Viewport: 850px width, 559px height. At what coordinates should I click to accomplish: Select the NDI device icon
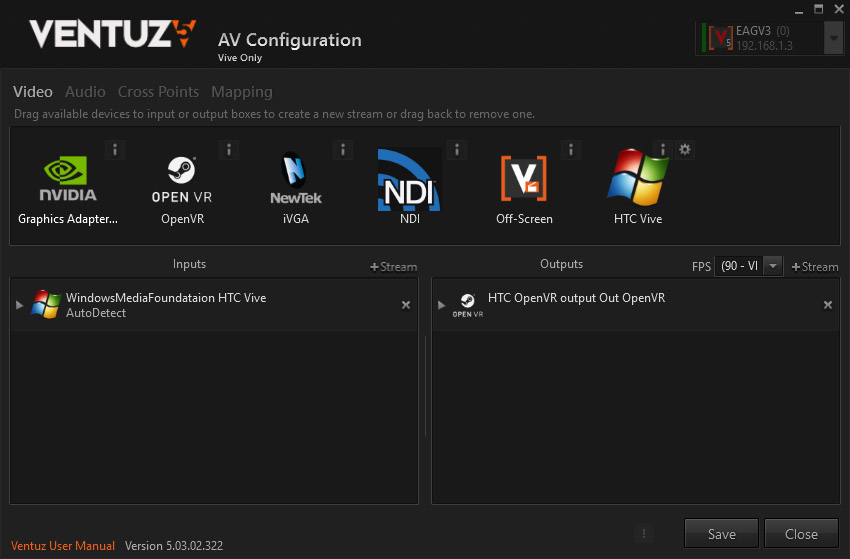[409, 180]
